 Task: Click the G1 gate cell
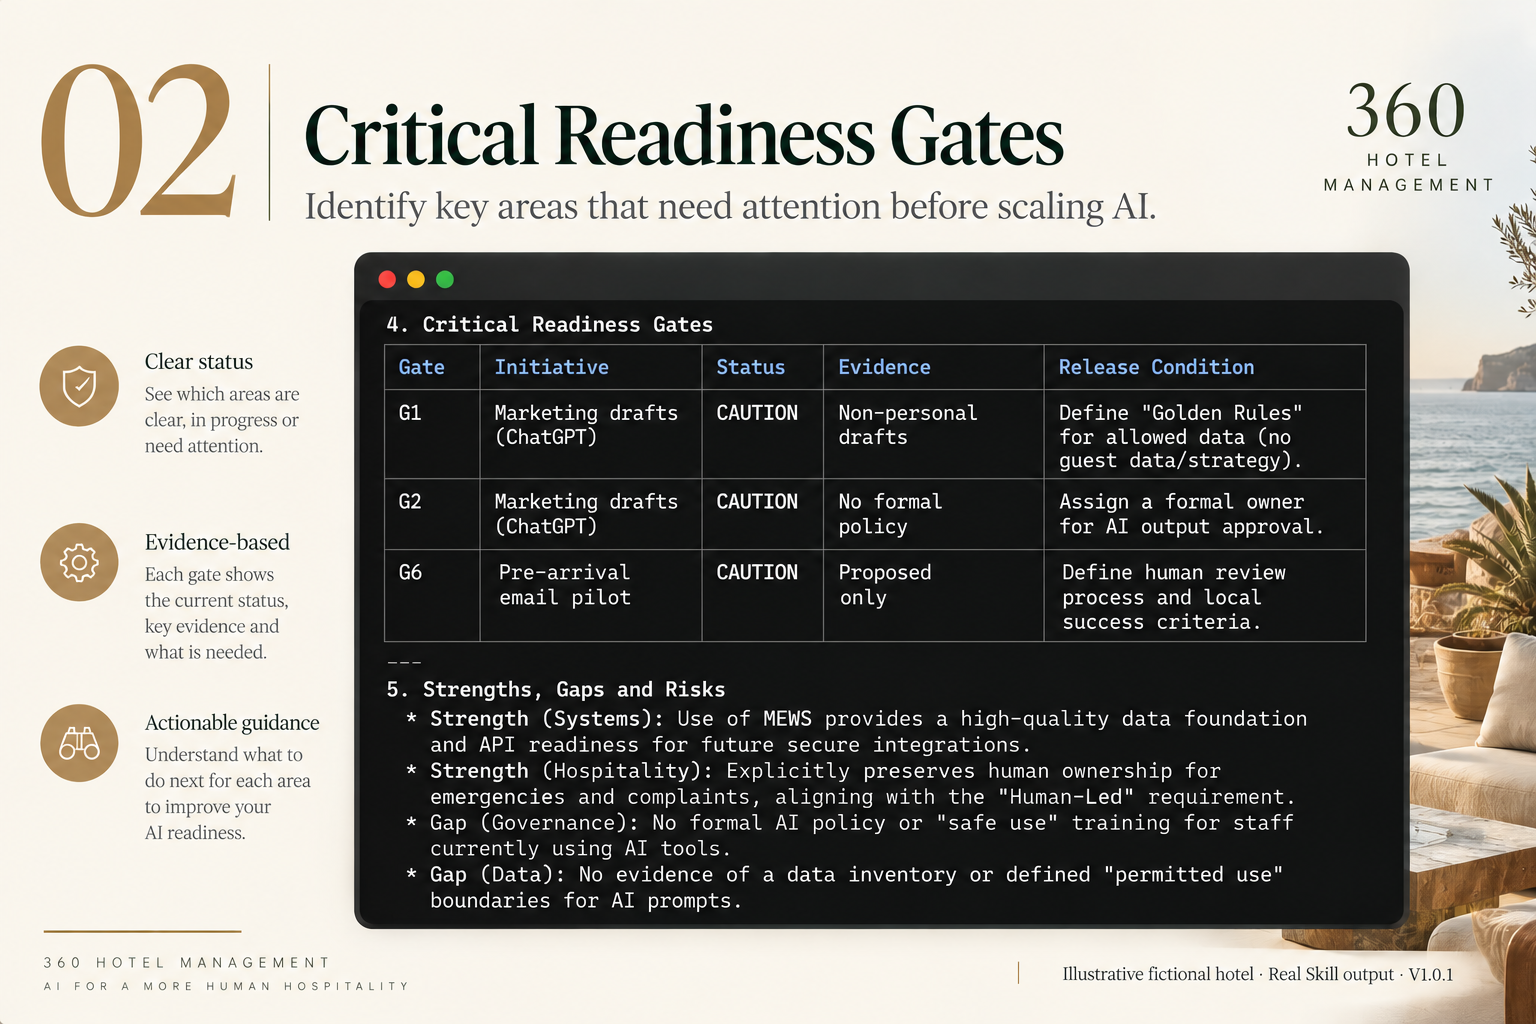[x=433, y=434]
